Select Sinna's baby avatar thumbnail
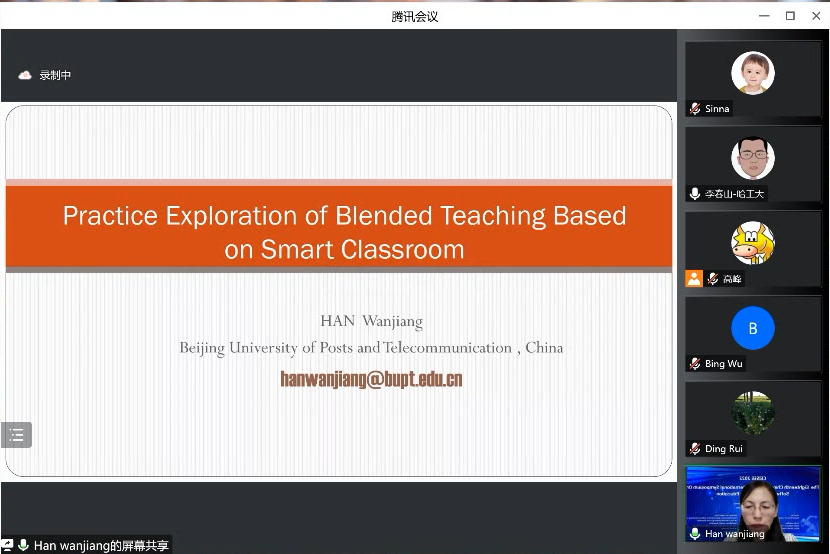The image size is (830, 554). tap(752, 73)
